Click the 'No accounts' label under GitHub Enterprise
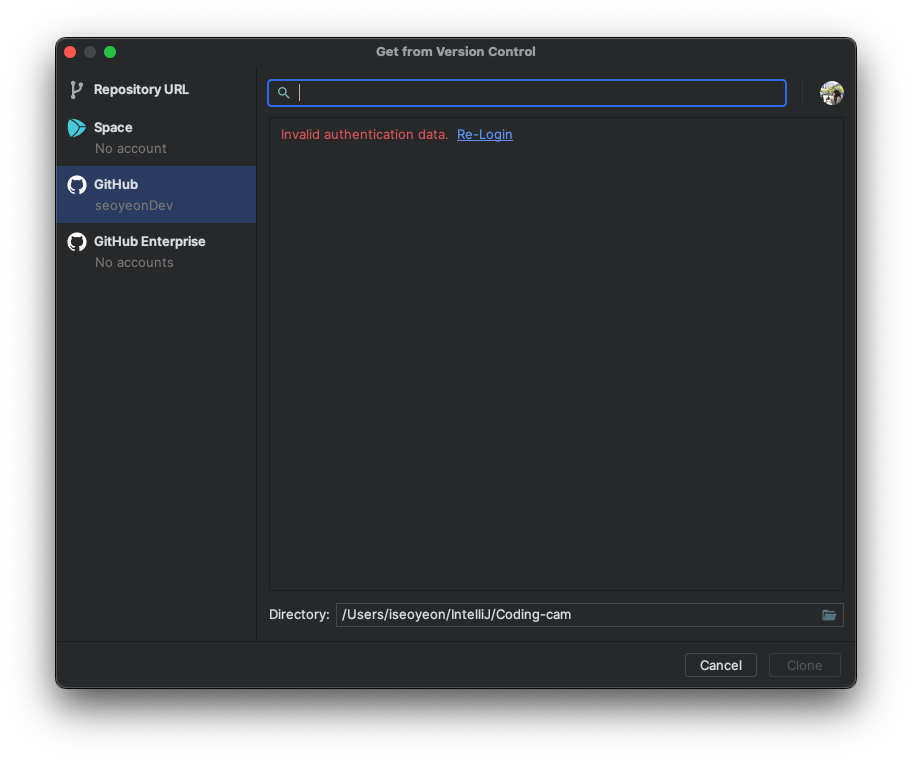Viewport: 912px width, 762px height. click(x=134, y=263)
